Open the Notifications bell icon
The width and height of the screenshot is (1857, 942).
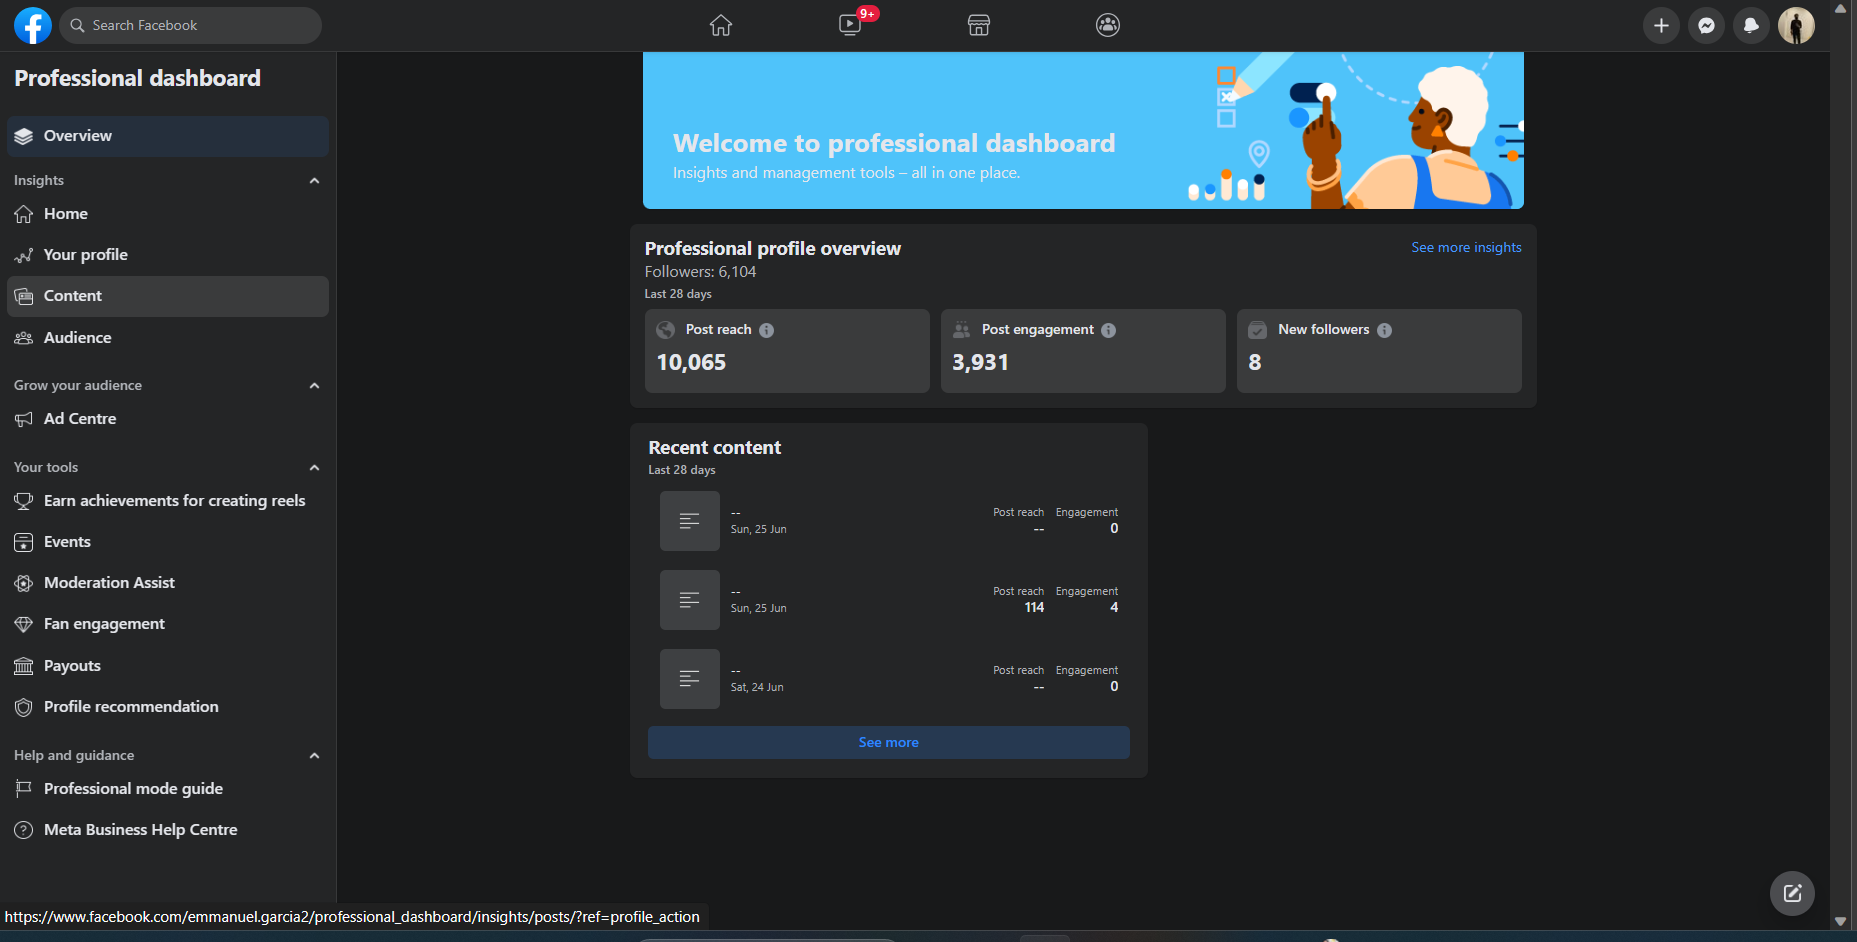(1751, 26)
